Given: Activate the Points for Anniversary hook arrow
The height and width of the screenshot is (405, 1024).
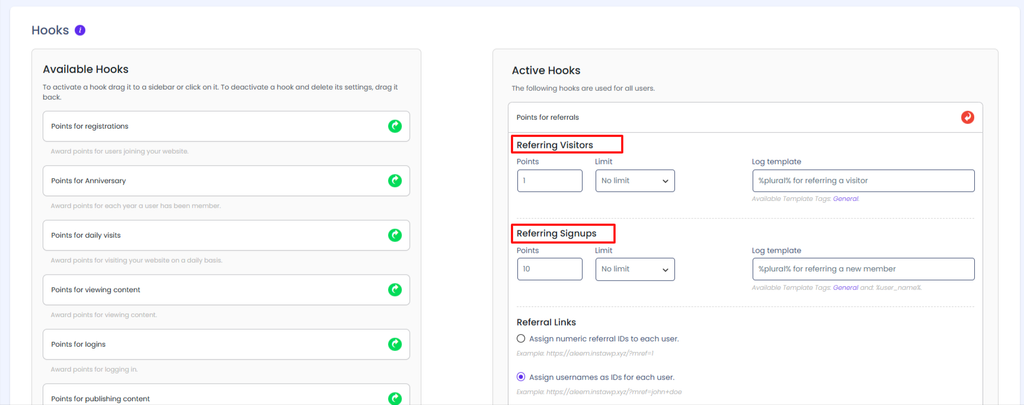Looking at the screenshot, I should [394, 180].
